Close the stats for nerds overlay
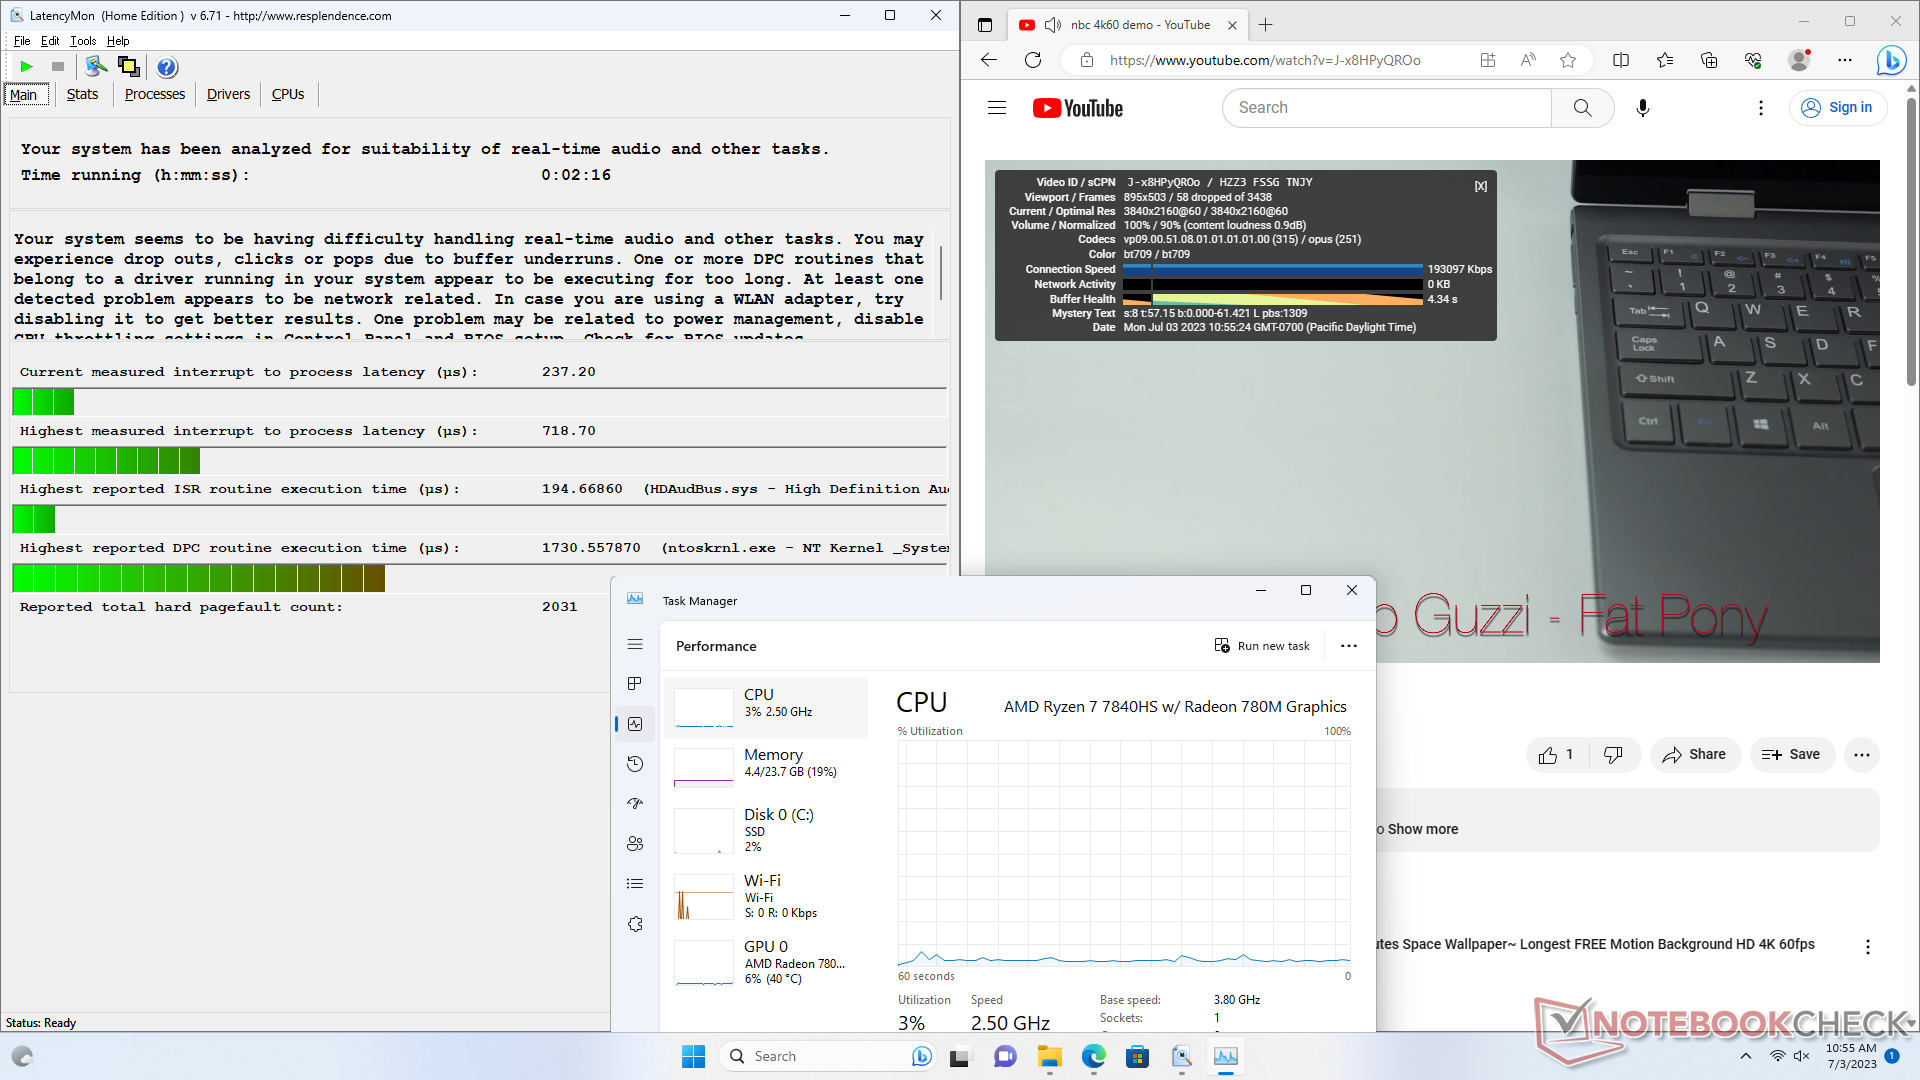 coord(1480,186)
